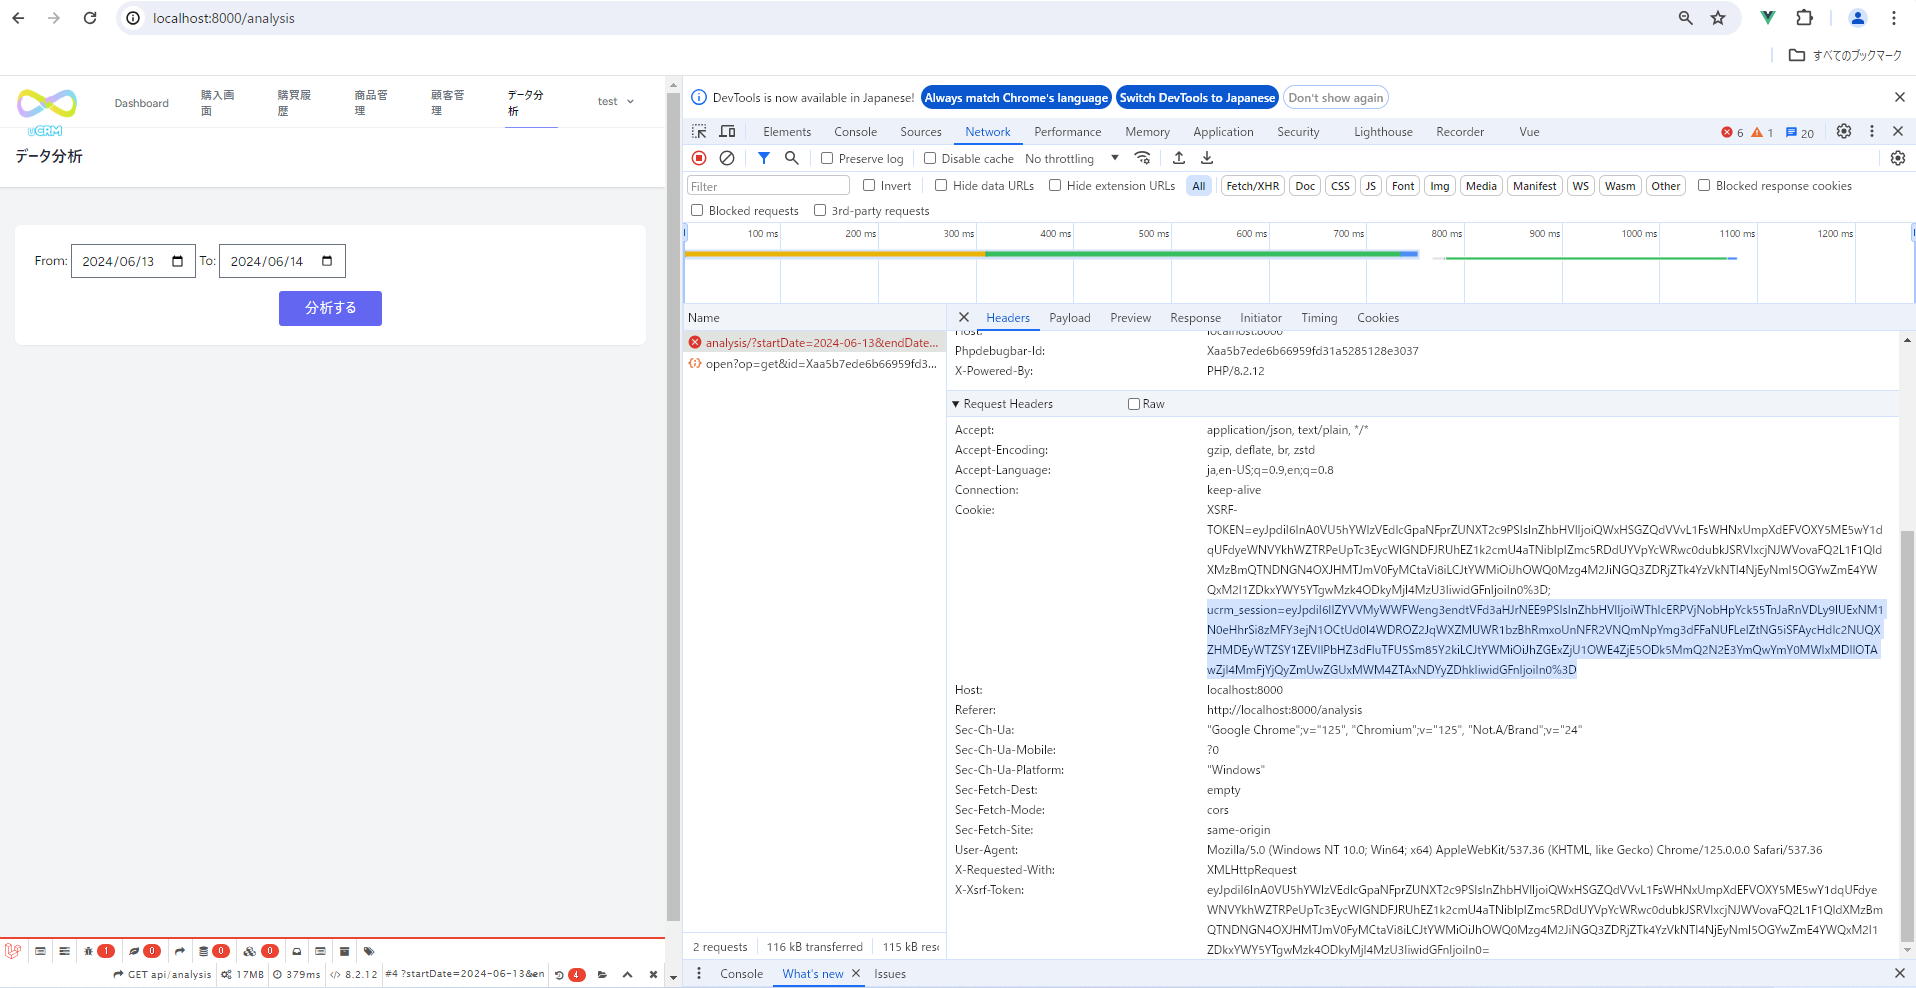
Task: Select the failed analysis/?startDate request row
Action: coord(815,343)
